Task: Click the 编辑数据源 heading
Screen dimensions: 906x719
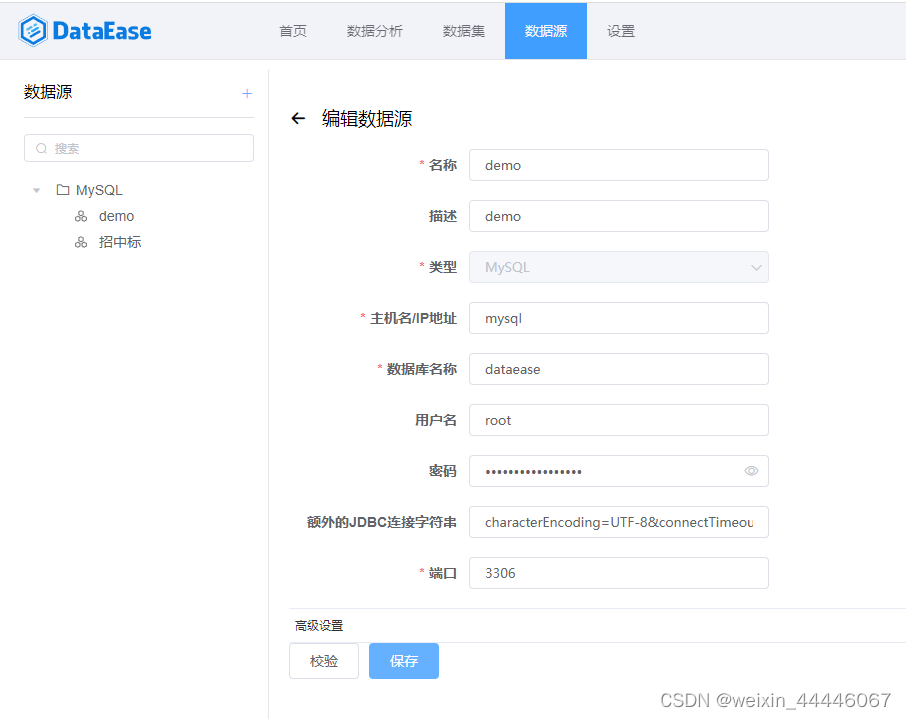Action: (367, 118)
